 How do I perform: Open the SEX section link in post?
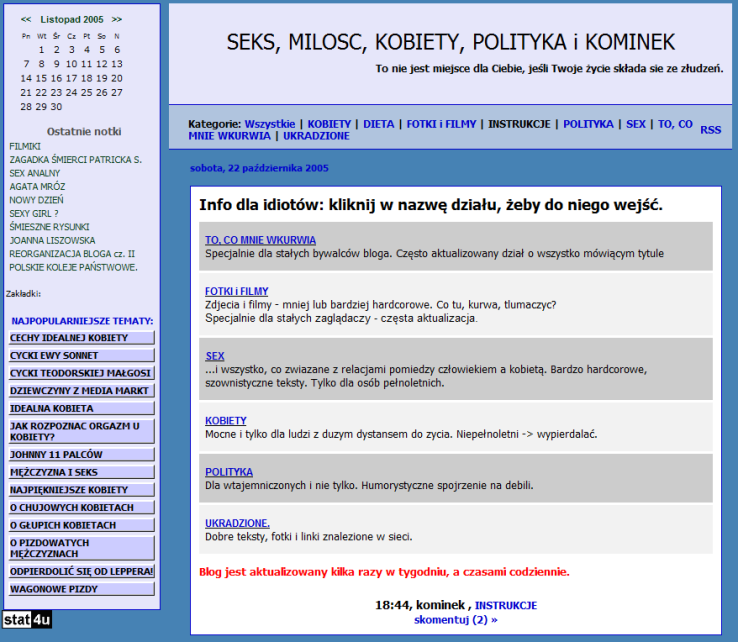click(x=215, y=356)
